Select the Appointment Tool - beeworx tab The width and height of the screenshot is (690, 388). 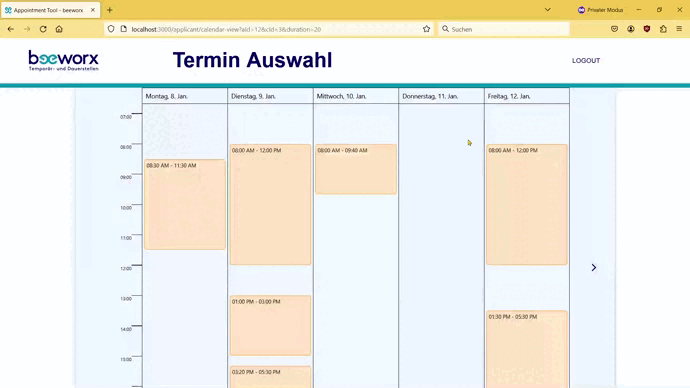click(x=51, y=10)
